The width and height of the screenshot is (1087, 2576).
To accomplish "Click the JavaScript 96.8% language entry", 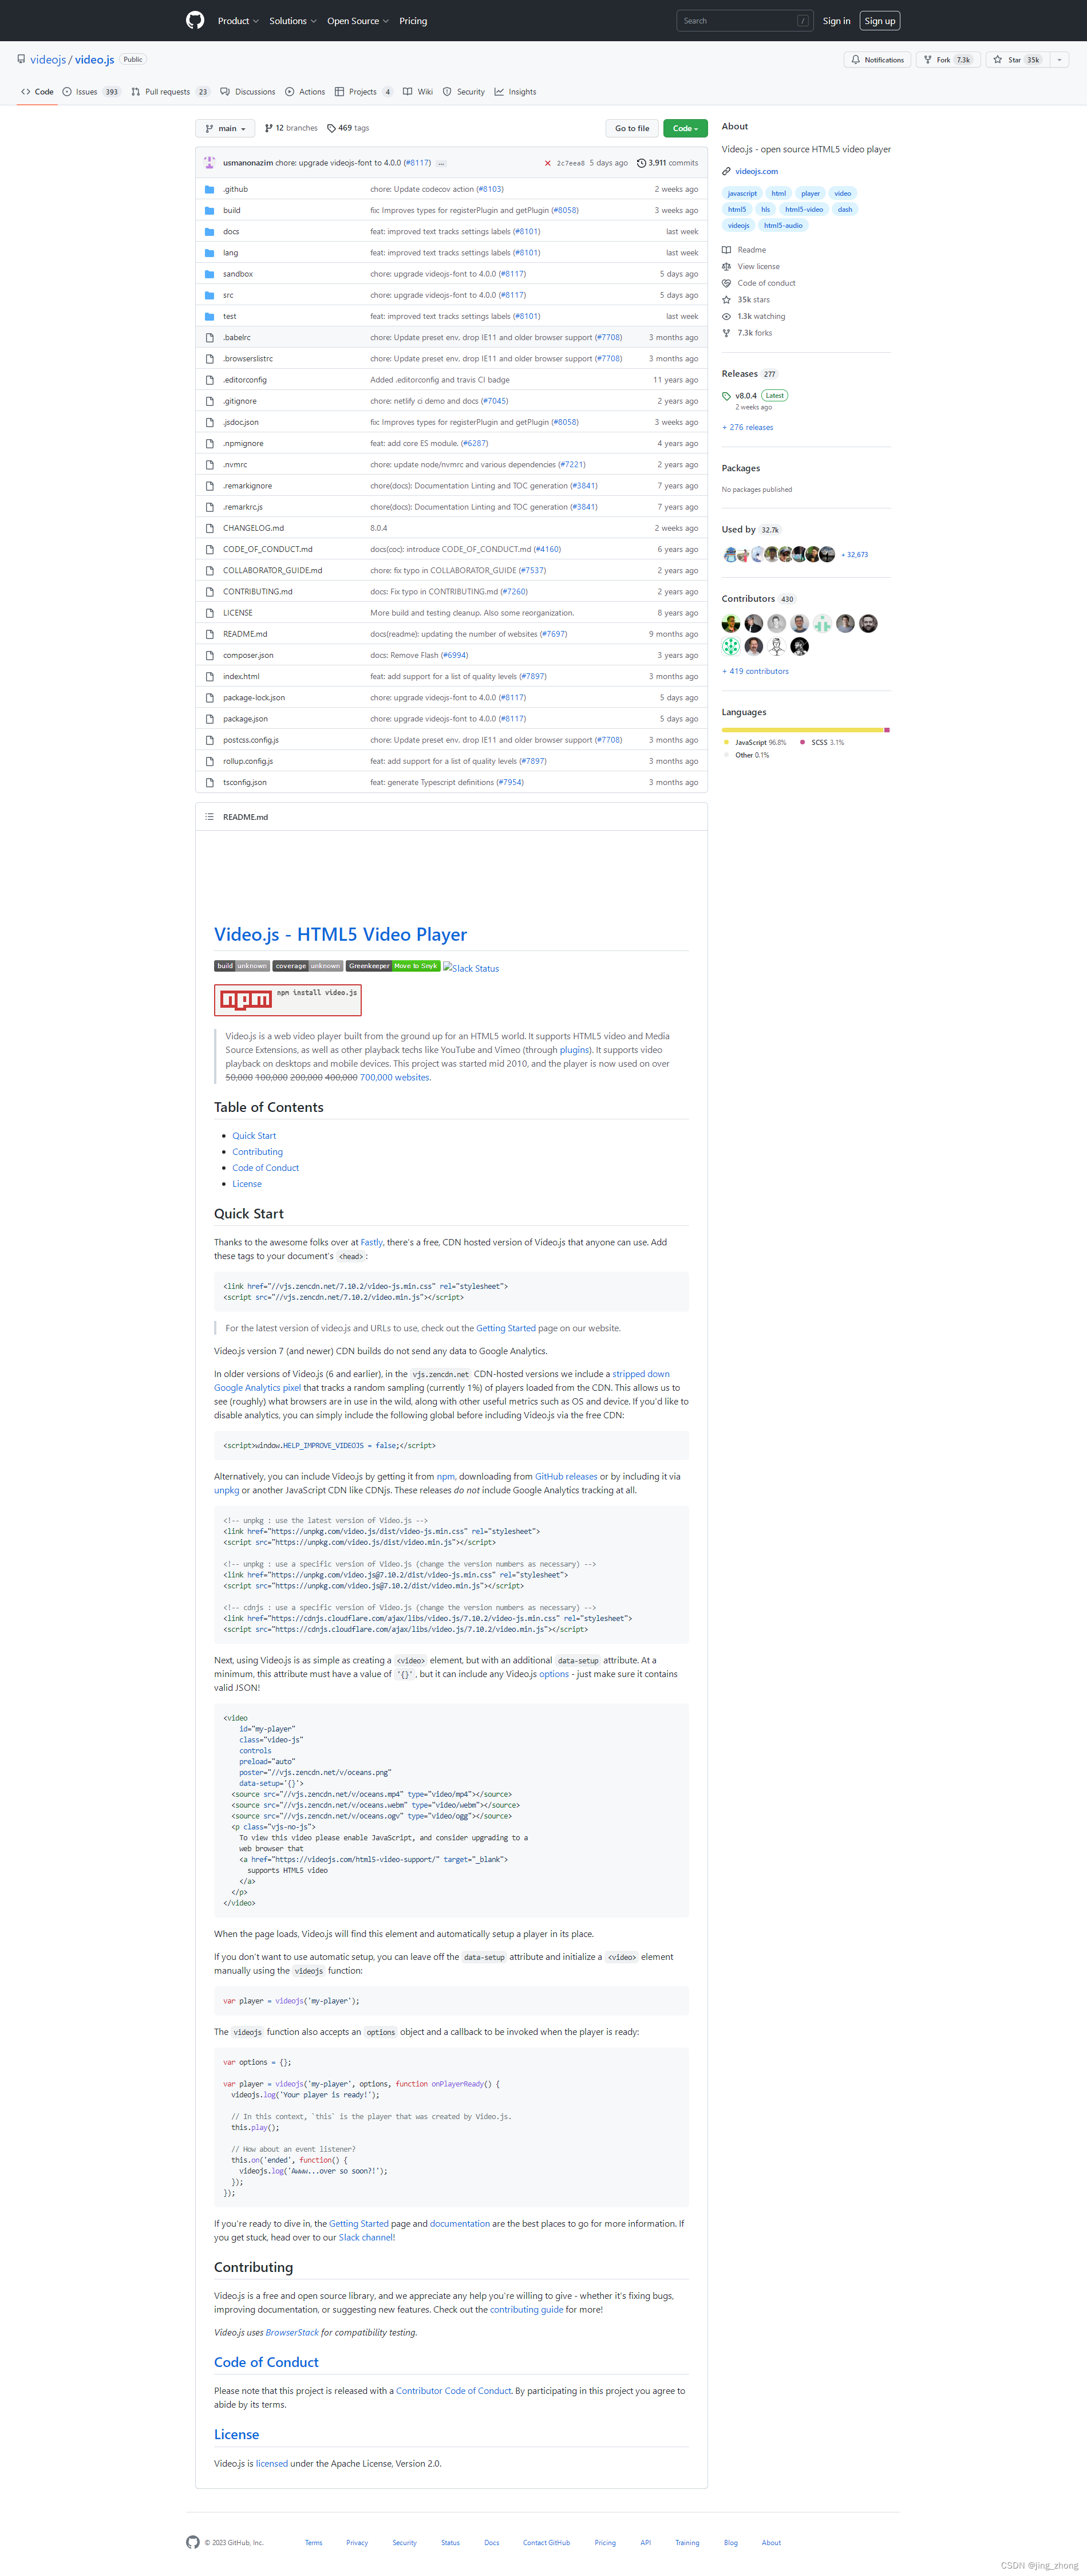I will click(755, 743).
